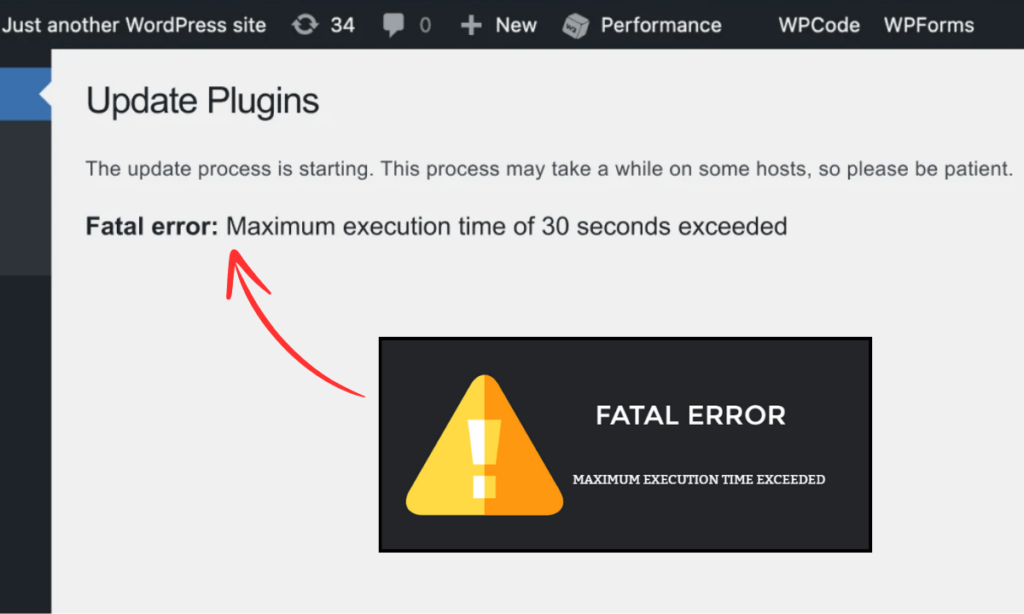Viewport: 1024px width, 614px height.
Task: Open the WPForms toolbar menu
Action: [928, 25]
